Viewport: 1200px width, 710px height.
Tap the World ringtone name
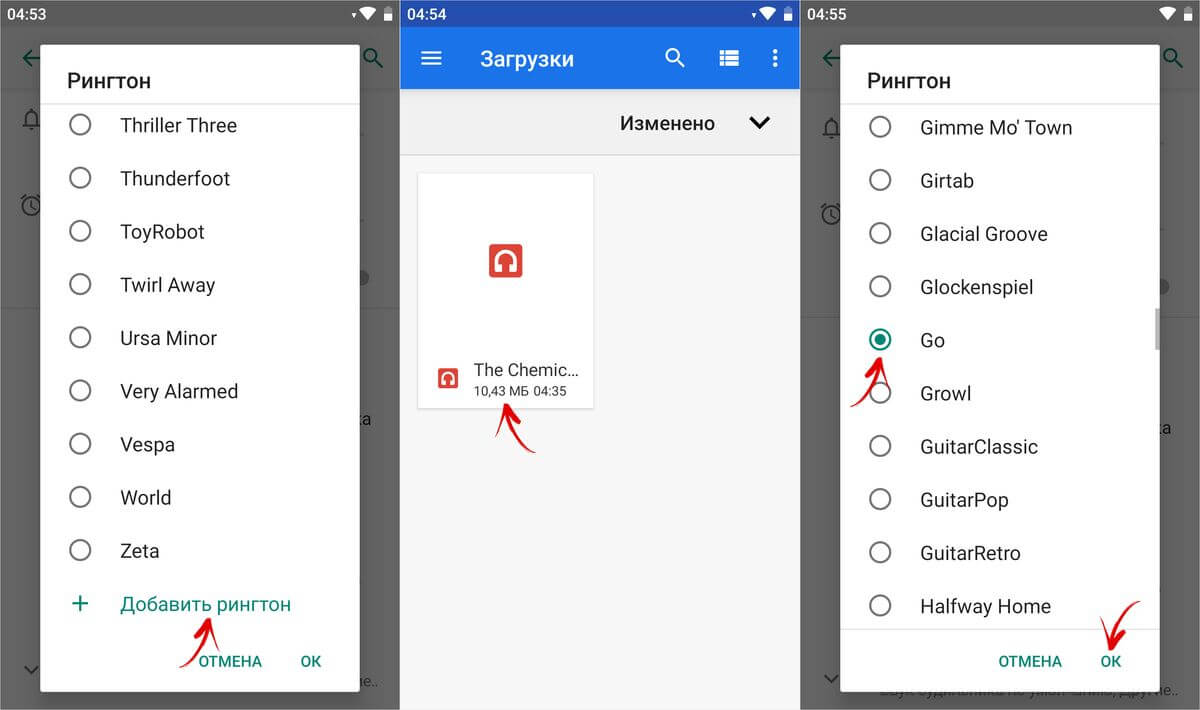click(x=145, y=497)
